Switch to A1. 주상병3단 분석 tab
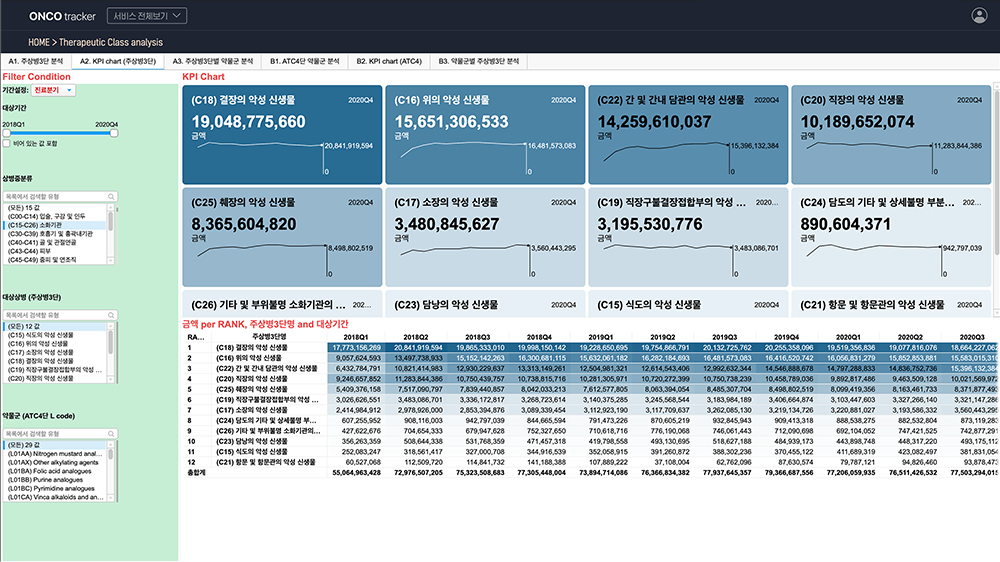Screen dimensions: 1000x562 [36, 61]
